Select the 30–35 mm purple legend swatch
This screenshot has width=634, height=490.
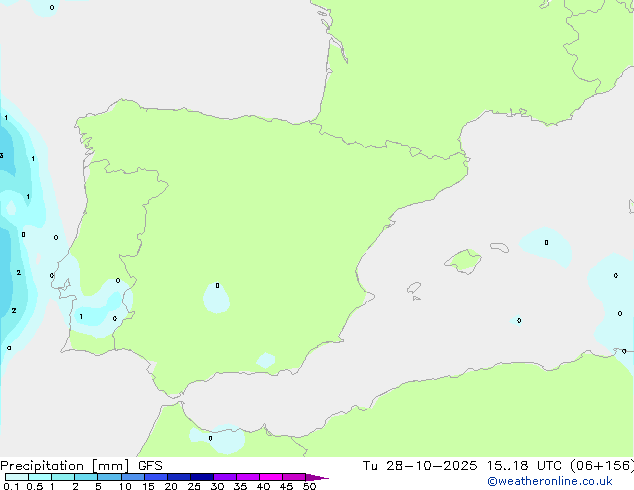click(x=225, y=477)
